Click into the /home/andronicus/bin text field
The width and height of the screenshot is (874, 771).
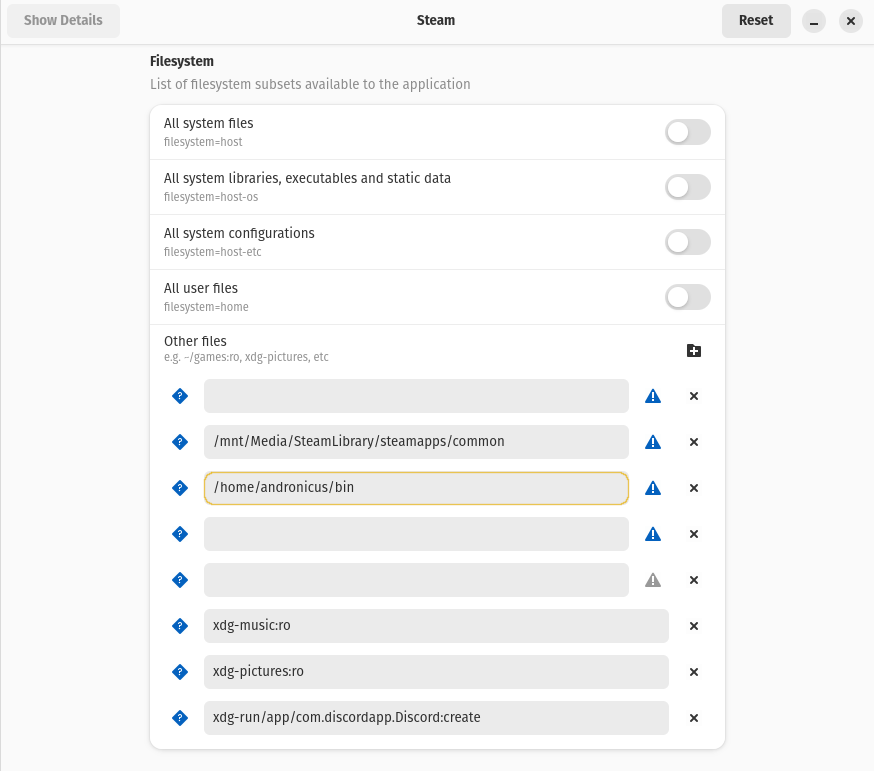(x=416, y=488)
